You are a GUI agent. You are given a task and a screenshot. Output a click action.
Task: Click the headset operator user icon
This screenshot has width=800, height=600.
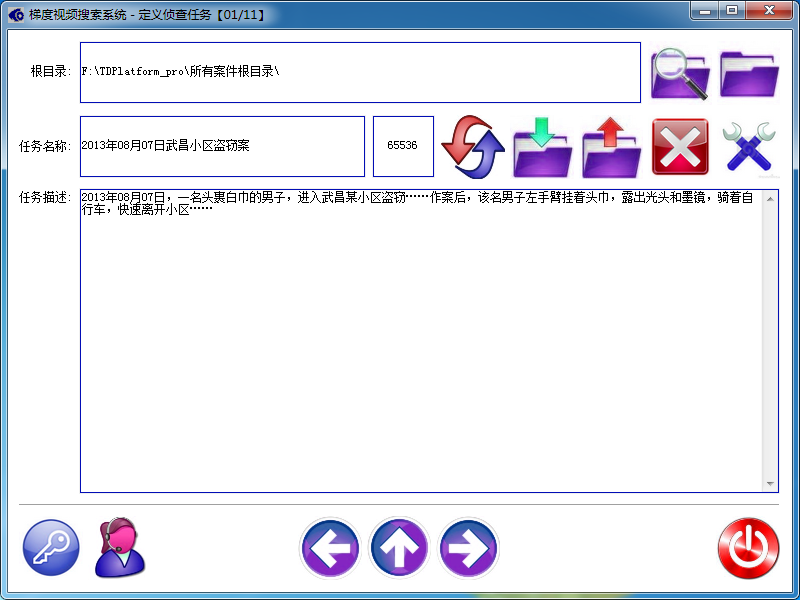click(119, 547)
